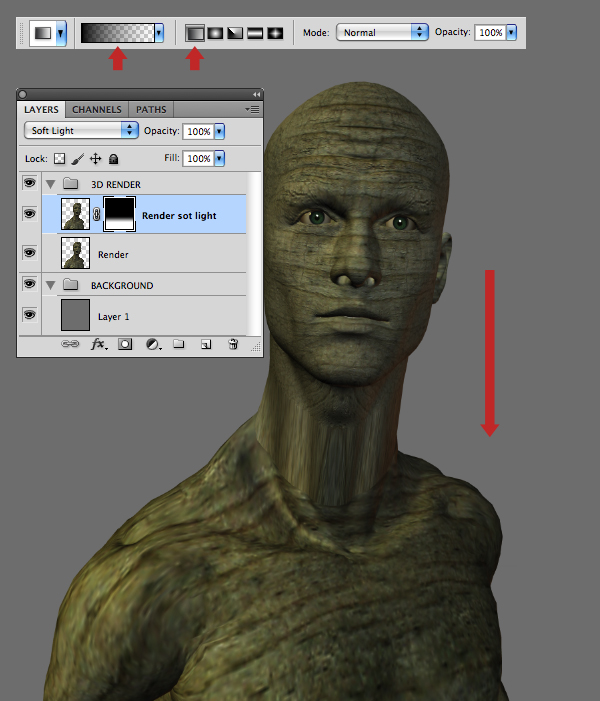Open the Gradient tool preset picker arrow
The image size is (600, 701).
coord(61,33)
